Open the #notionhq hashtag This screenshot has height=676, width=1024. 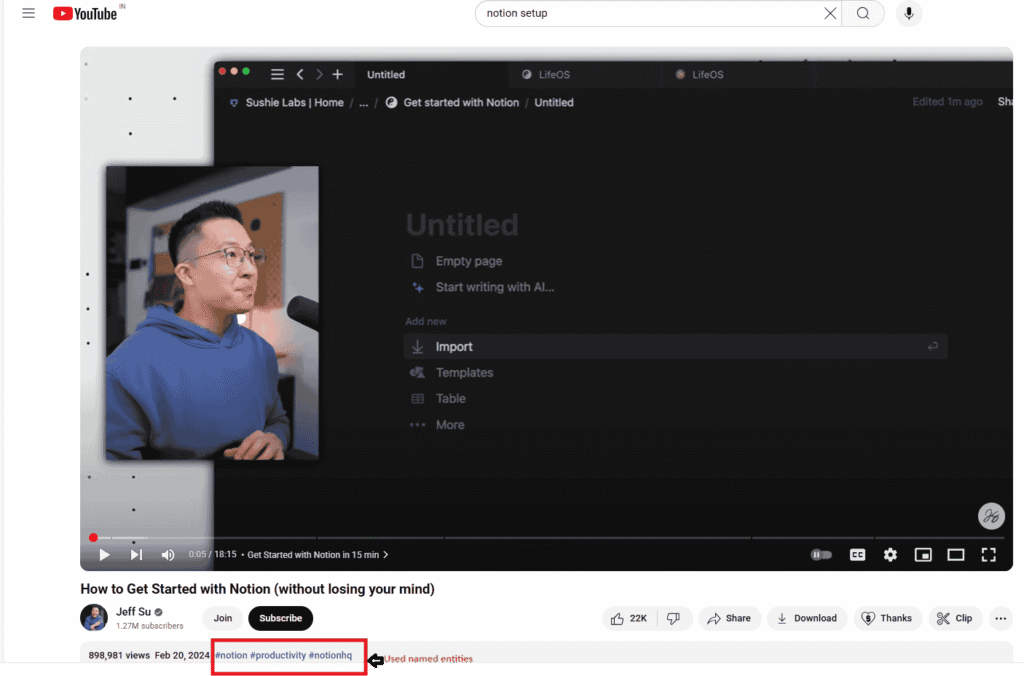[x=330, y=655]
